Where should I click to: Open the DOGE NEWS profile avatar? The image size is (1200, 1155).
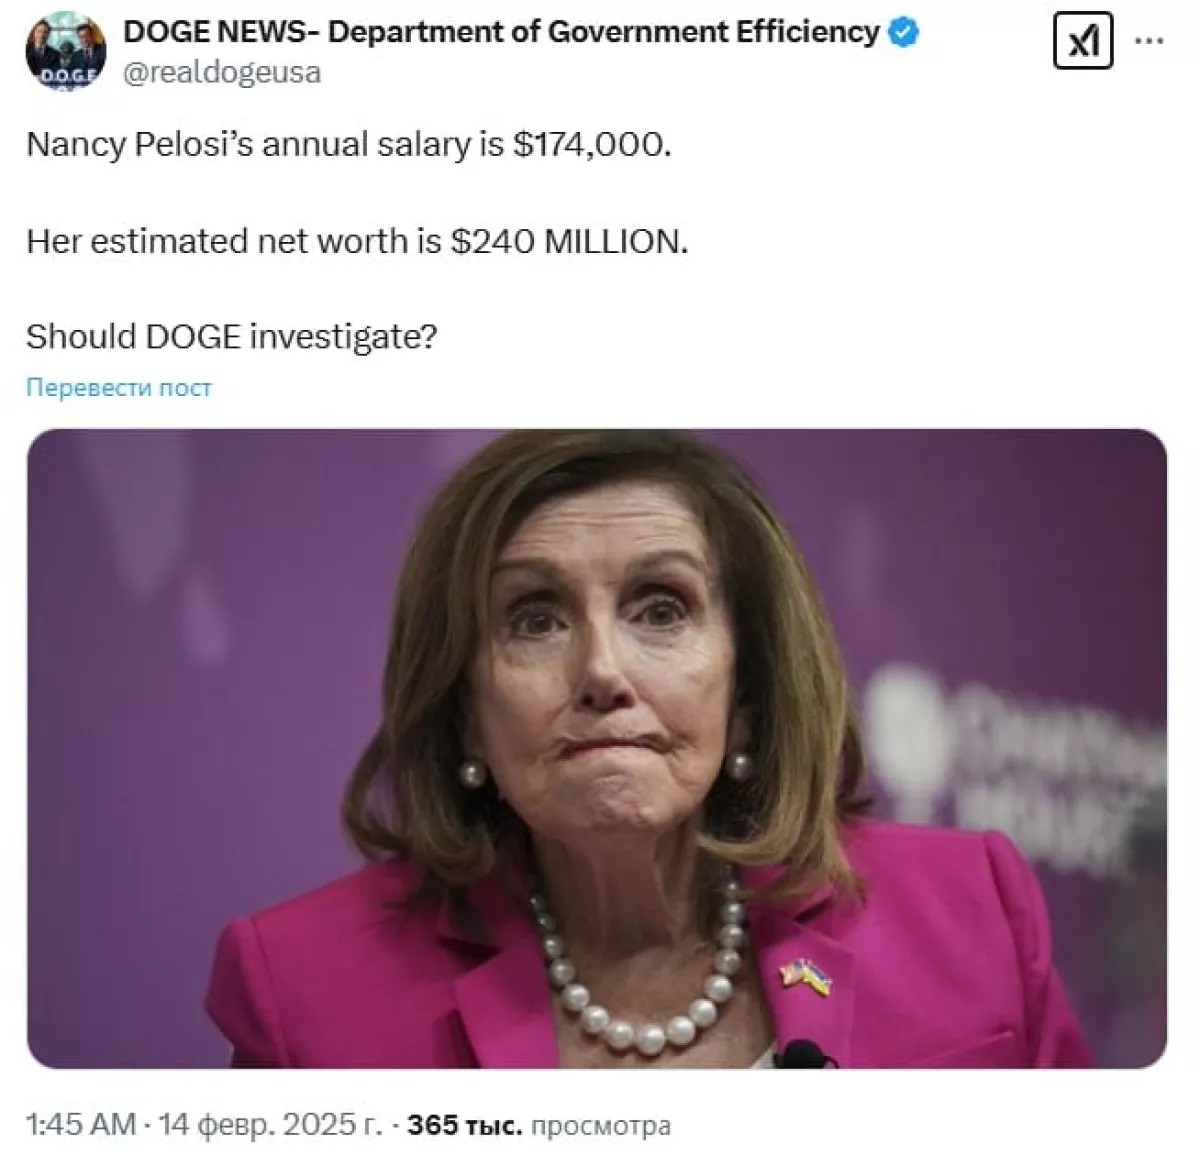66,50
